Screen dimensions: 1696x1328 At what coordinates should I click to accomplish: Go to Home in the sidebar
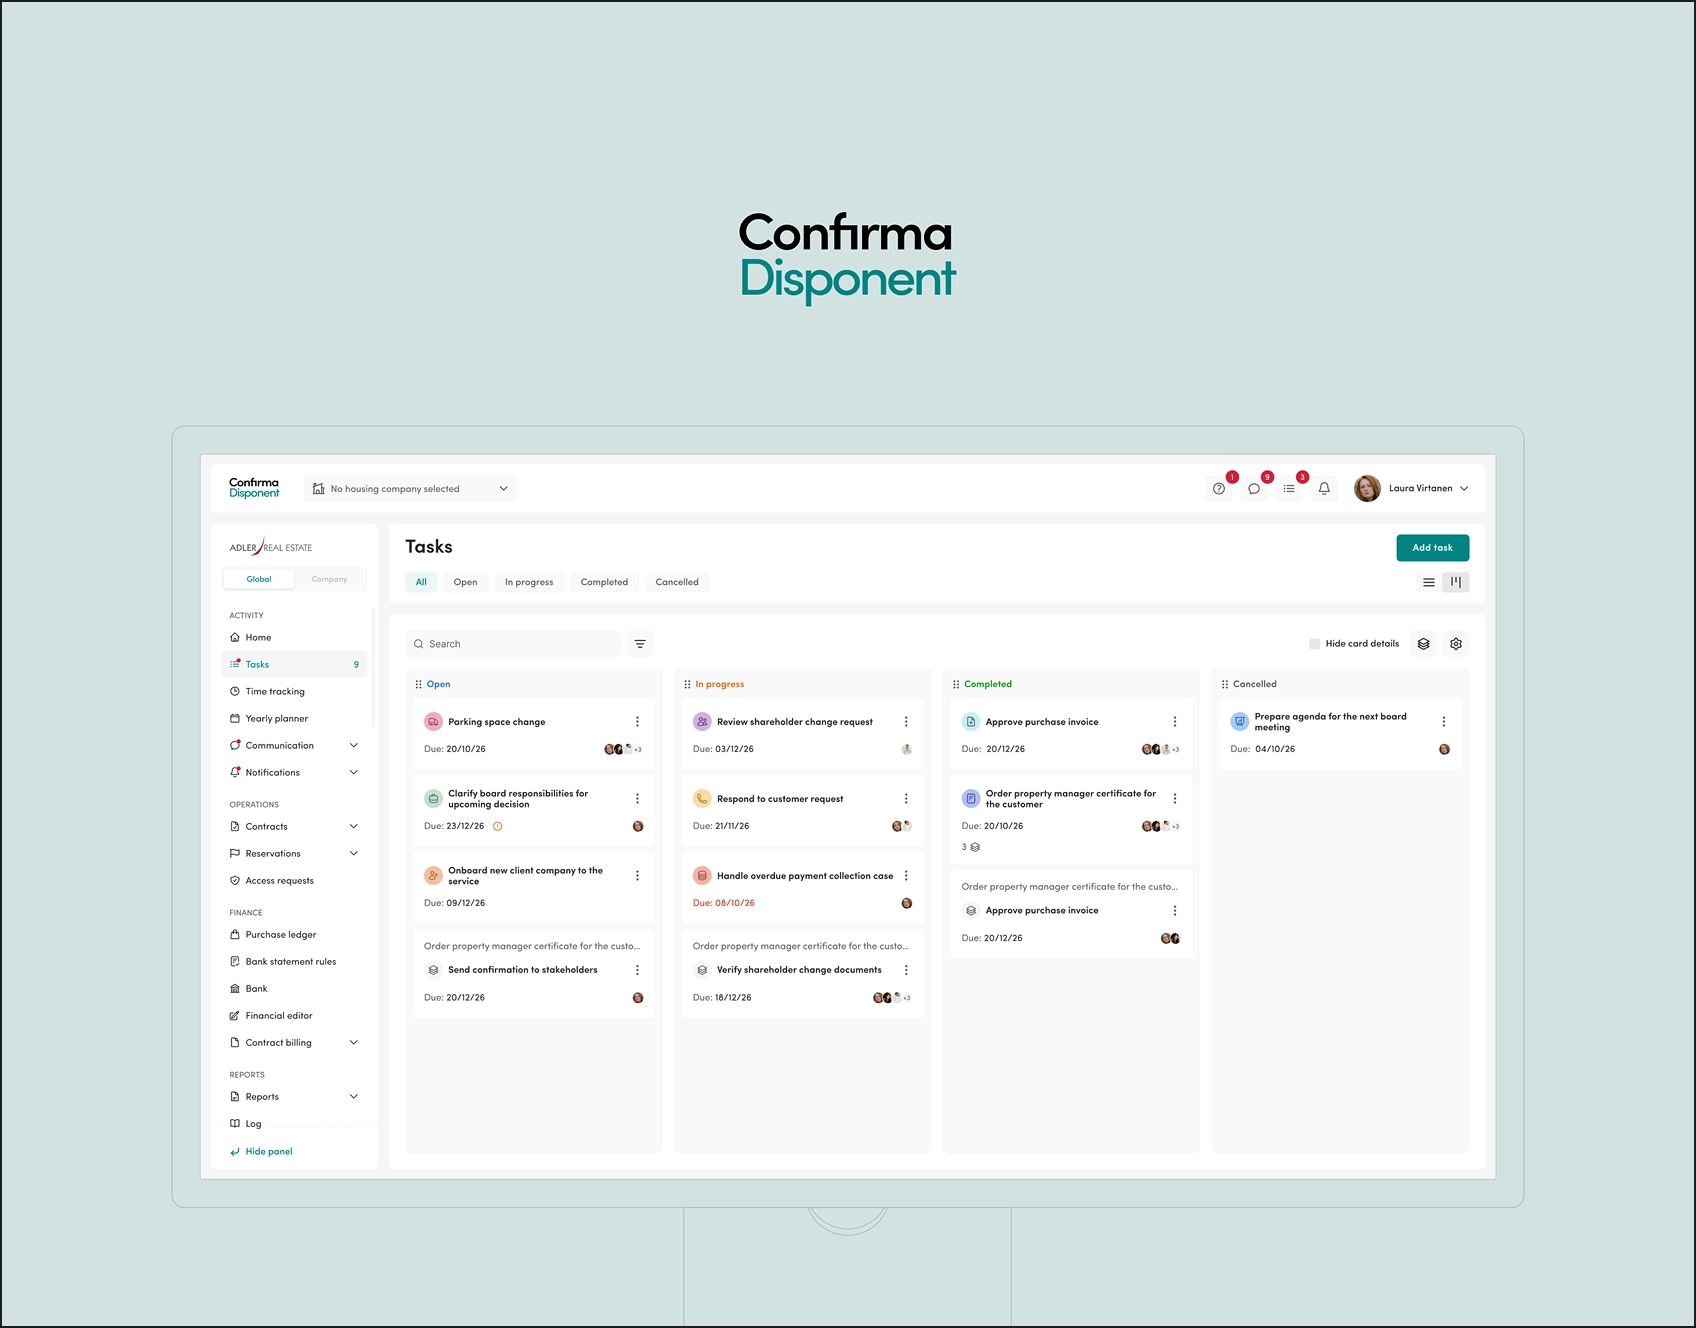coord(294,638)
